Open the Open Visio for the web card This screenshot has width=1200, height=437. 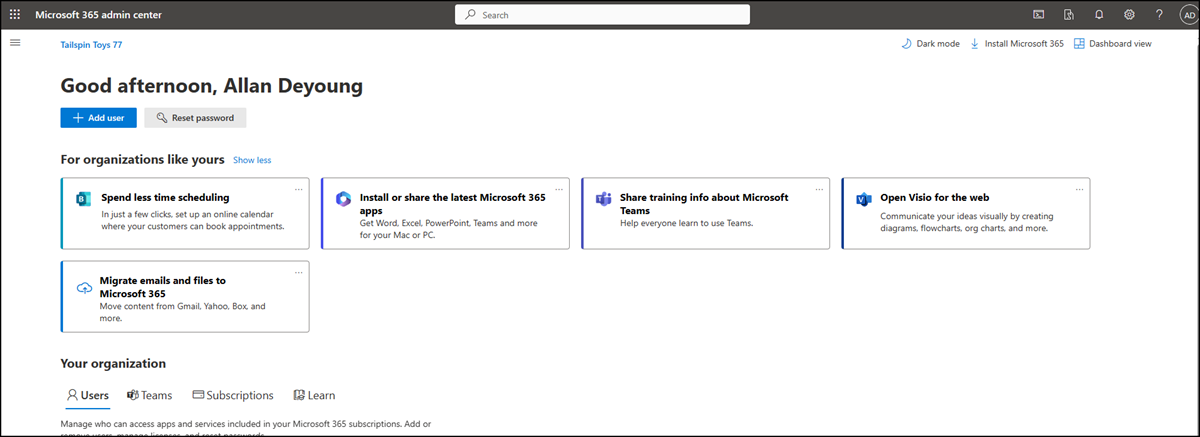coord(966,213)
